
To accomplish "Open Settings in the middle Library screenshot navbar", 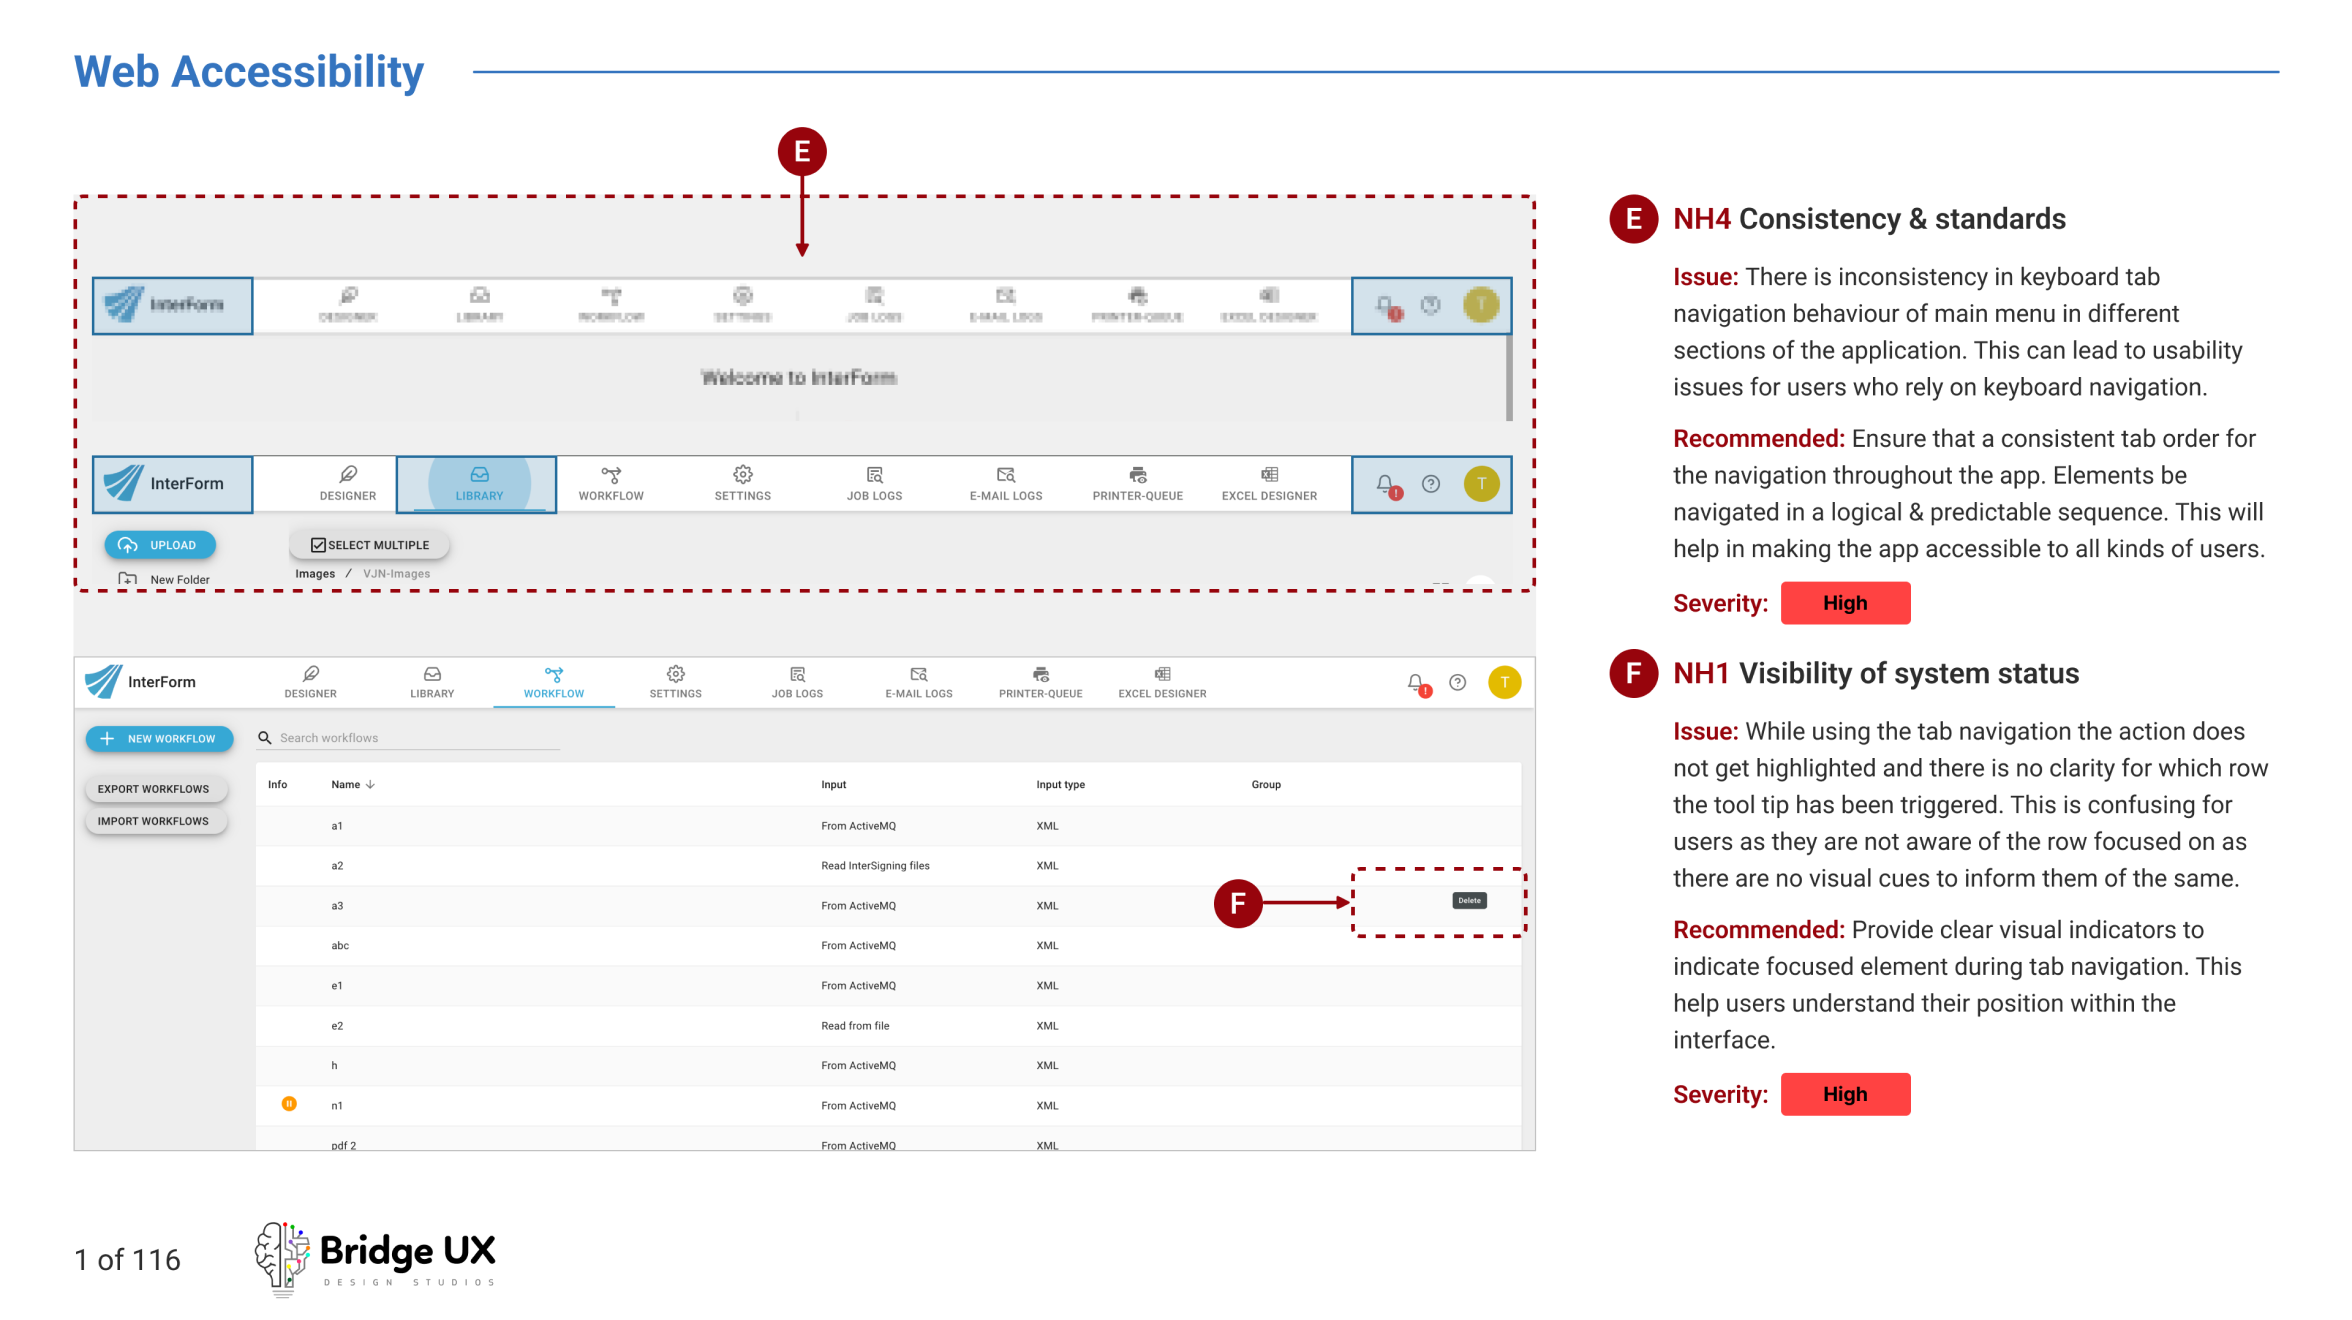I will [x=743, y=484].
